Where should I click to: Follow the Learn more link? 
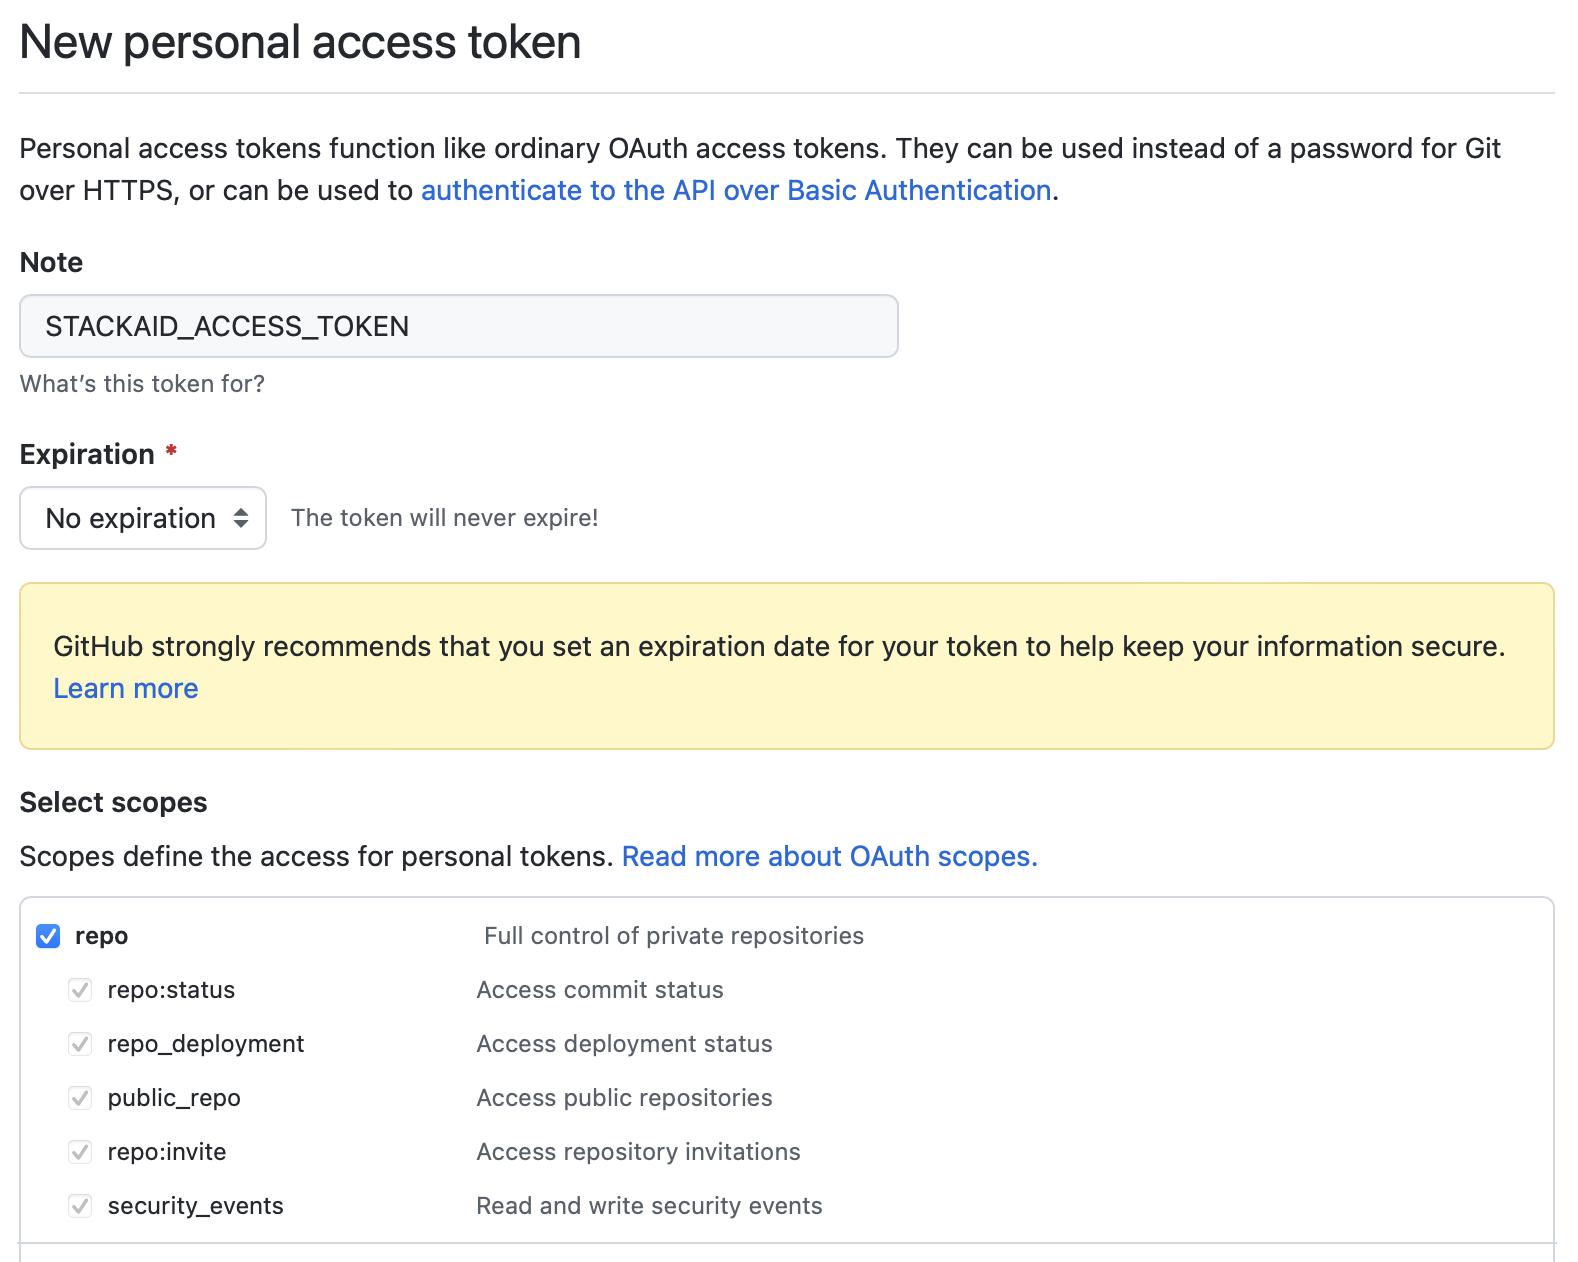pos(126,688)
